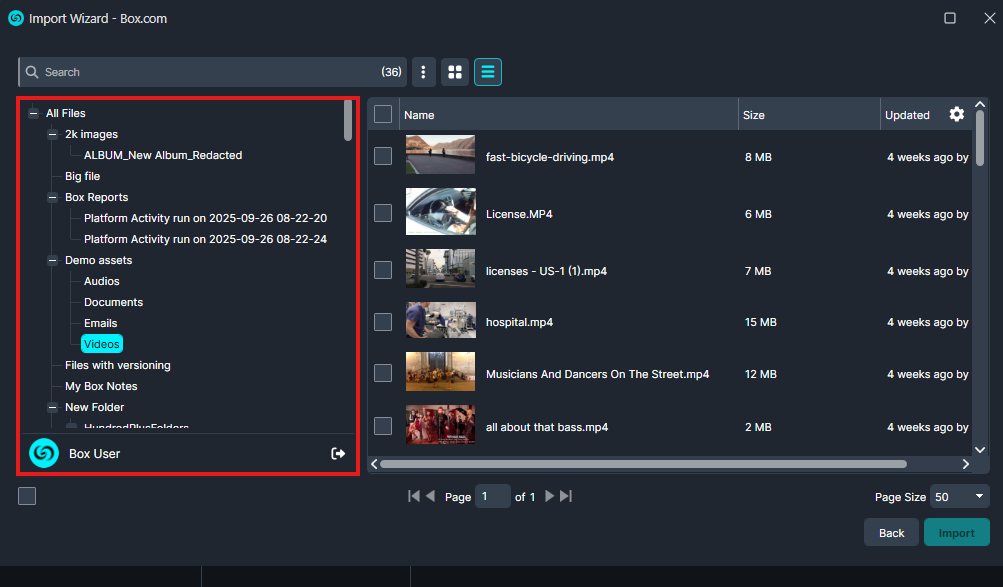Switch to grid view layout
The height and width of the screenshot is (587, 1003).
pos(455,72)
